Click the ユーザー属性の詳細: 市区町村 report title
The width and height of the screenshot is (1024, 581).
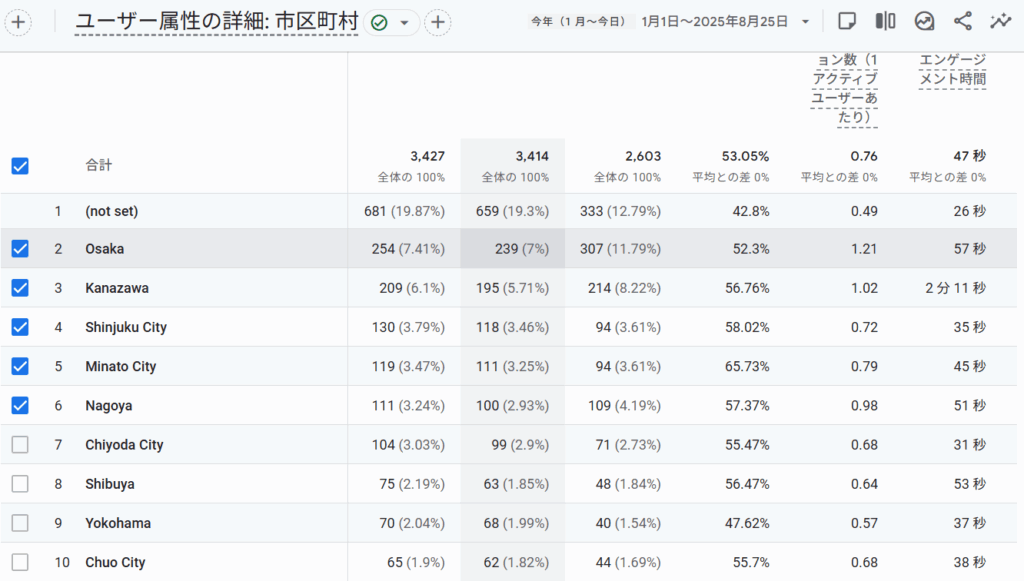(x=216, y=22)
